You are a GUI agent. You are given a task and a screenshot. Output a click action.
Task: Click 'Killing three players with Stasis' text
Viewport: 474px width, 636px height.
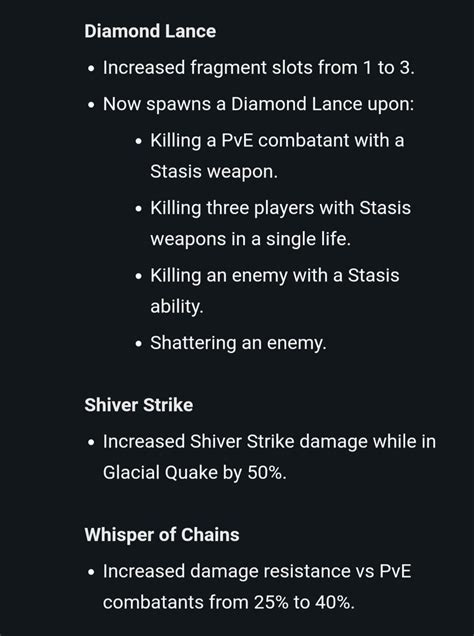(x=281, y=208)
